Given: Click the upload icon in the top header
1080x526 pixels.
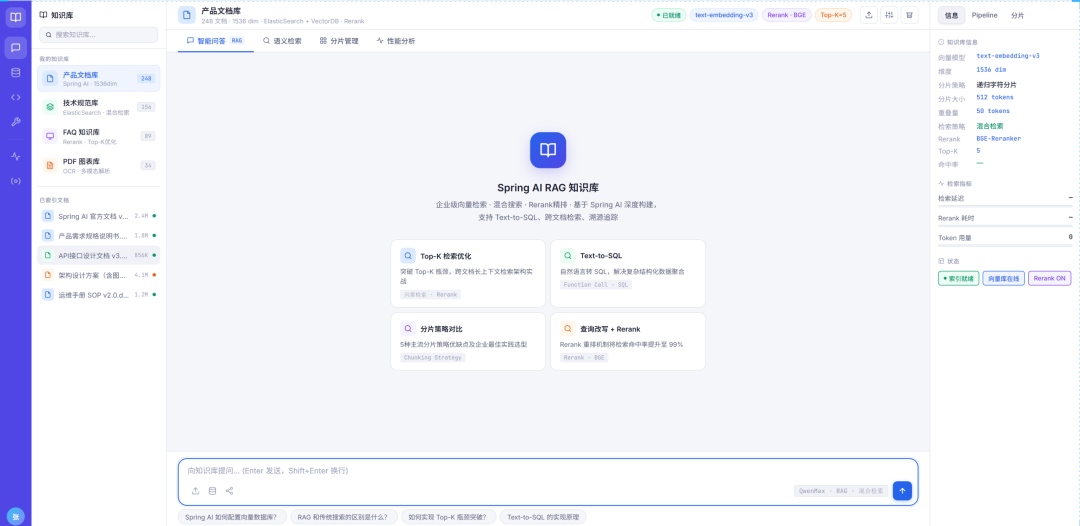Looking at the screenshot, I should click(869, 15).
